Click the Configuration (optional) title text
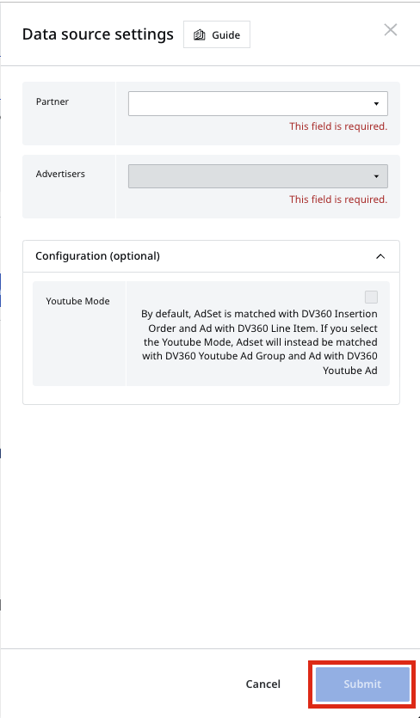Image resolution: width=420 pixels, height=718 pixels. (x=98, y=256)
